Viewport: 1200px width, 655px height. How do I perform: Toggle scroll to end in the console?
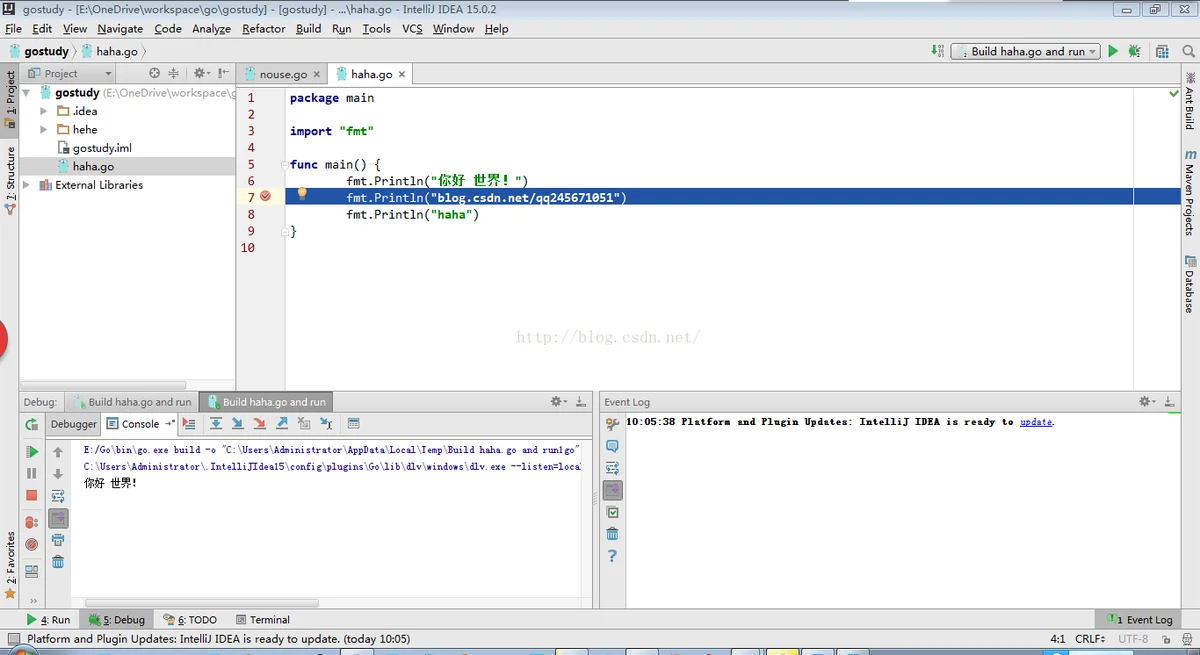coord(58,518)
